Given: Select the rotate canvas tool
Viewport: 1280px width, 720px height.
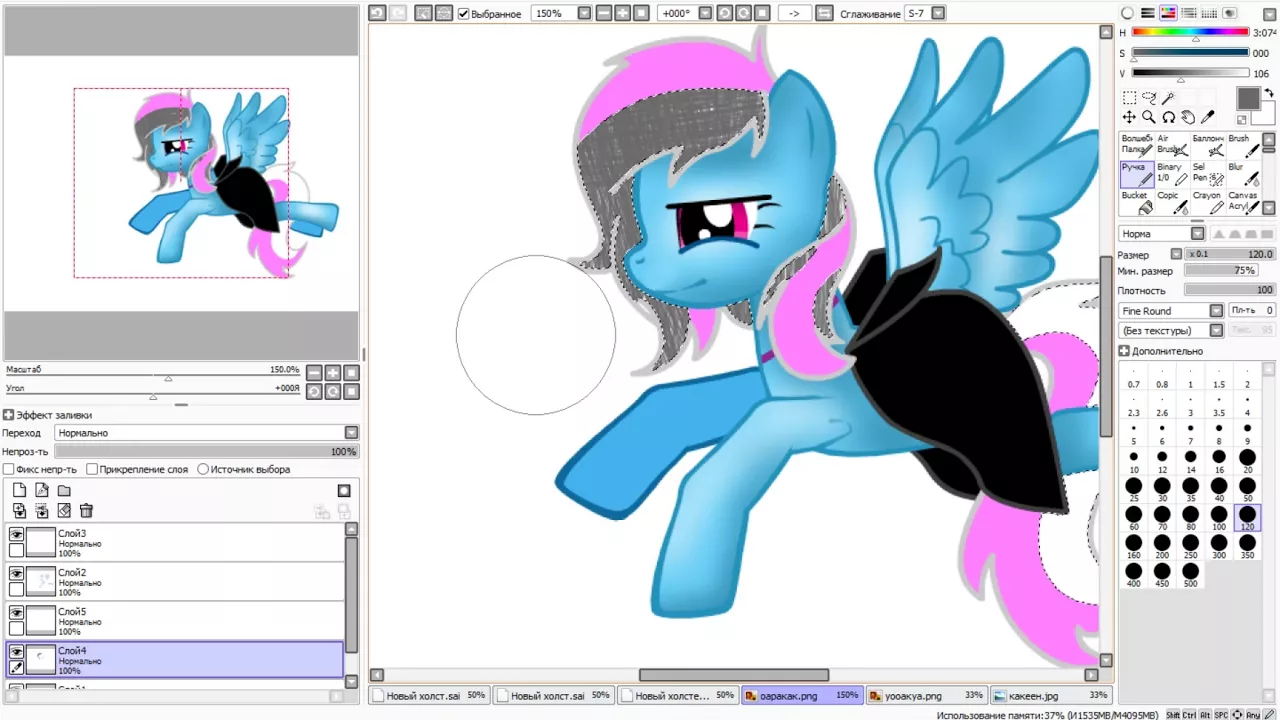Looking at the screenshot, I should pyautogui.click(x=1168, y=117).
